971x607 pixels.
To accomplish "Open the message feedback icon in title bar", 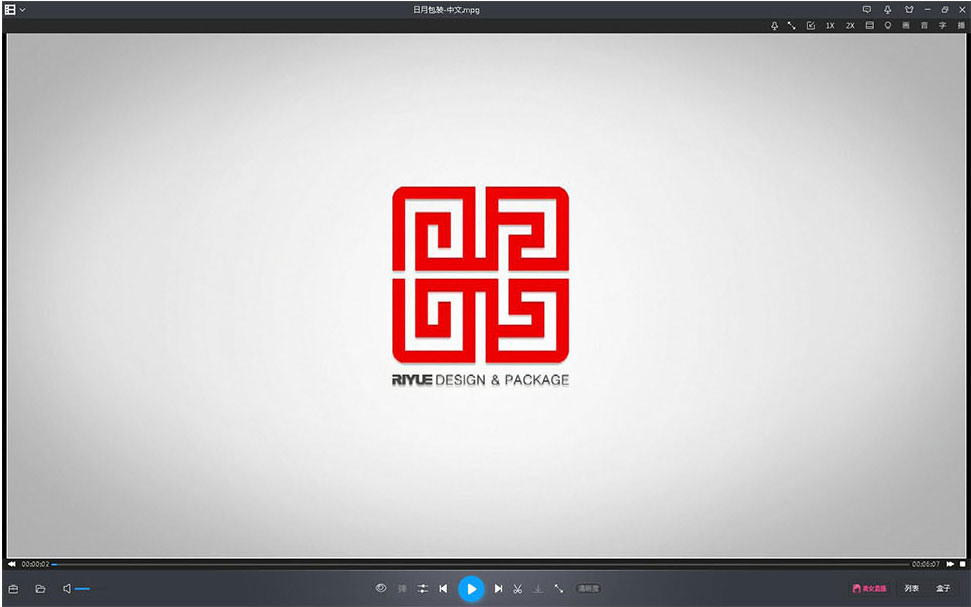I will coord(867,10).
